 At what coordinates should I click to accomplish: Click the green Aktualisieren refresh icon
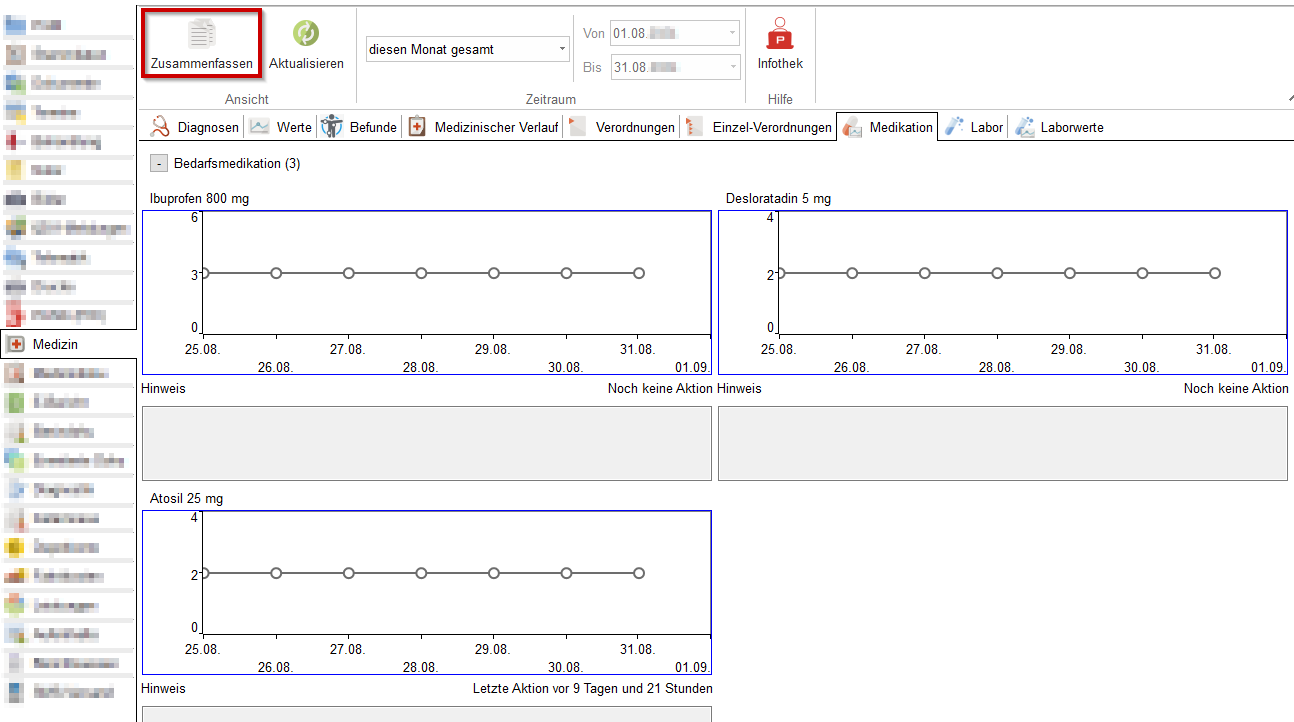[306, 34]
